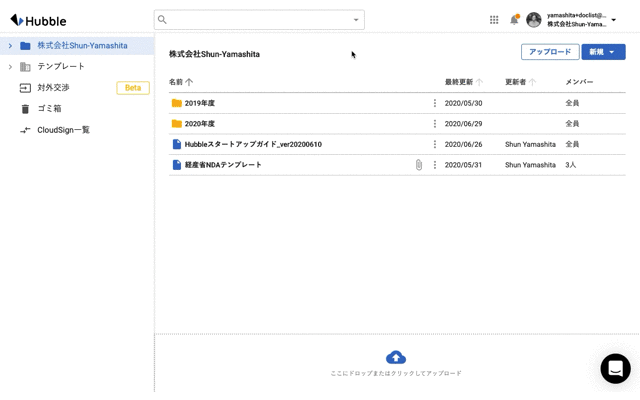The height and width of the screenshot is (400, 640).
Task: Click the search magnifier icon
Action: coord(162,20)
